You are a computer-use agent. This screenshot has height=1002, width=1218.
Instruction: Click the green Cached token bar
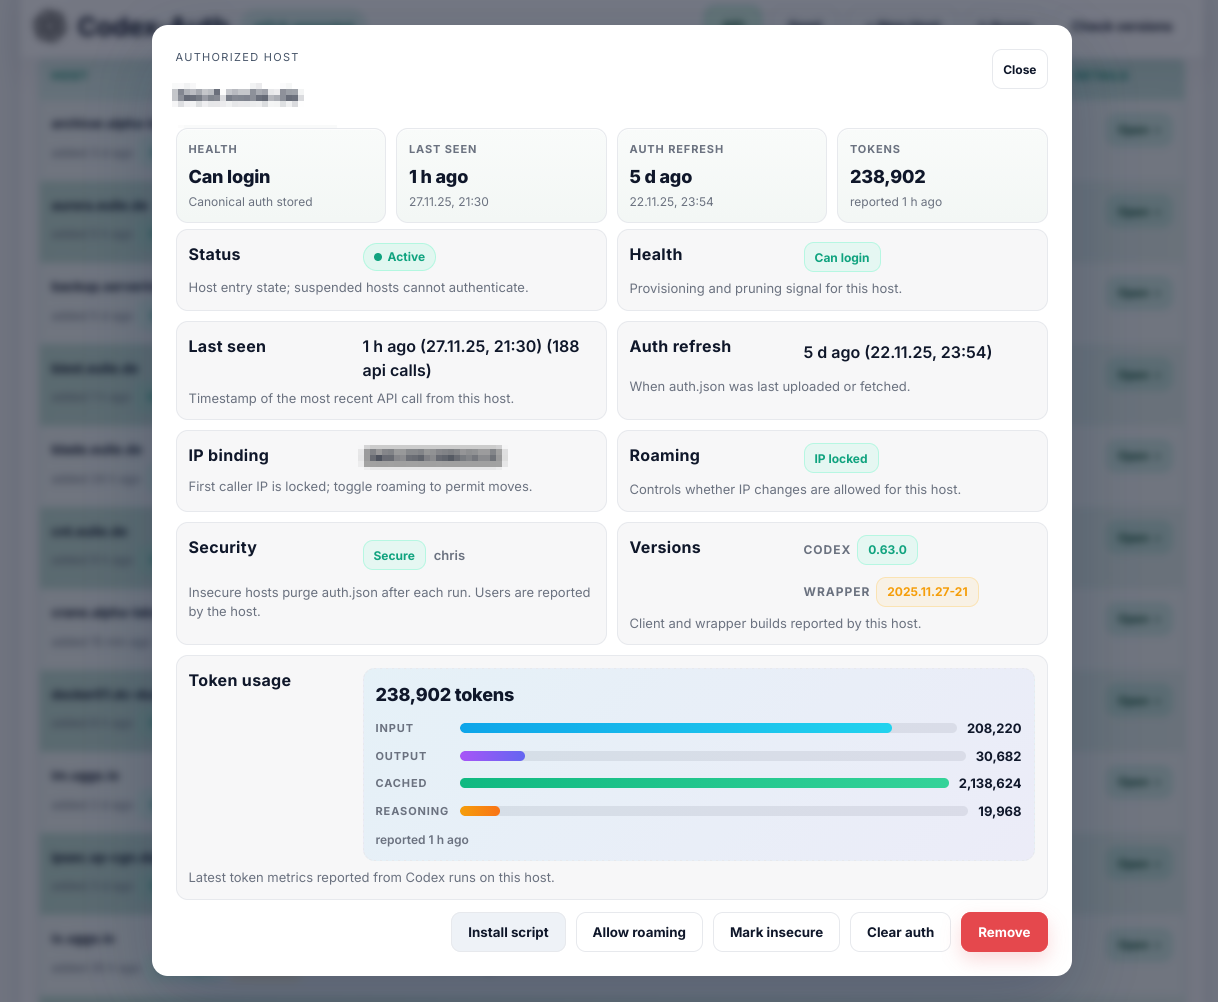[704, 784]
